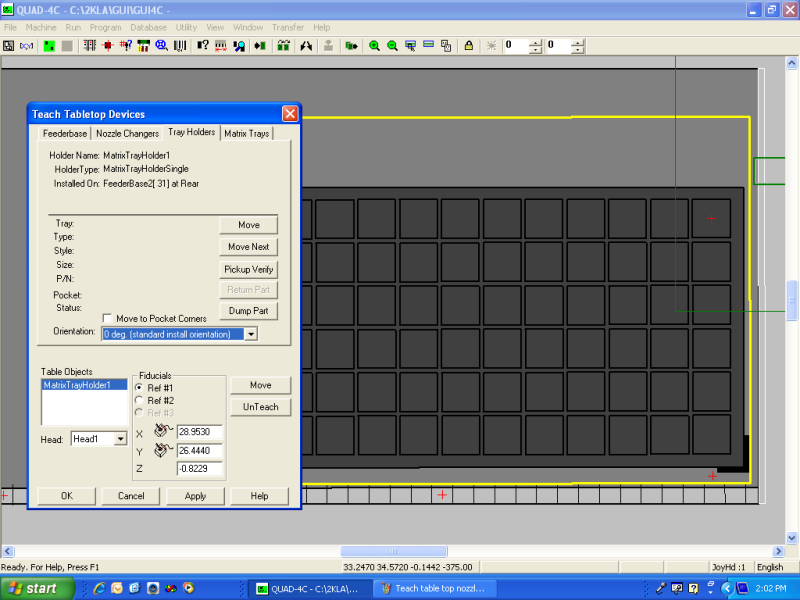
Task: Click the binoculars find toolbar icon
Action: 306,46
